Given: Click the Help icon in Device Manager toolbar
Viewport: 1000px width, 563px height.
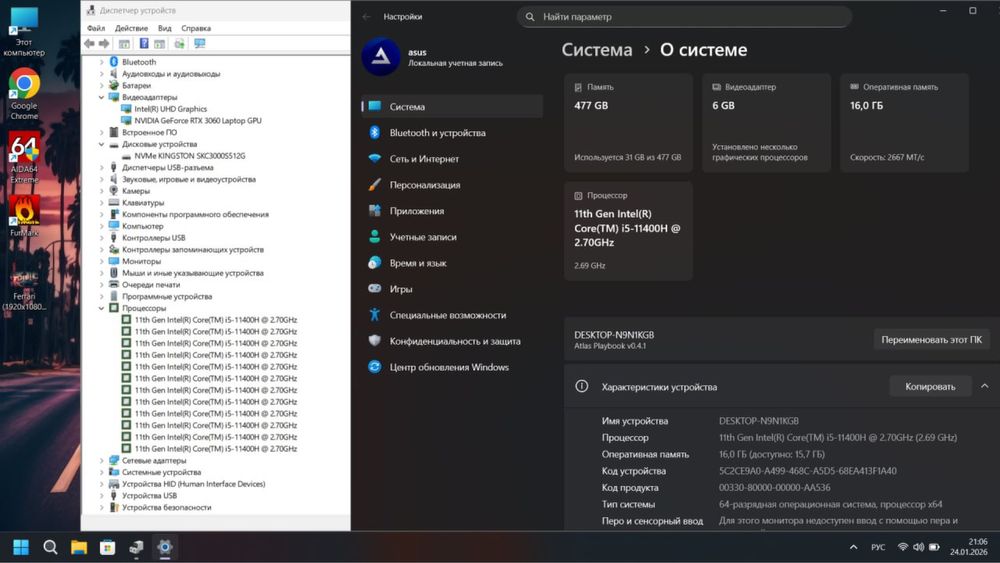Looking at the screenshot, I should [144, 43].
